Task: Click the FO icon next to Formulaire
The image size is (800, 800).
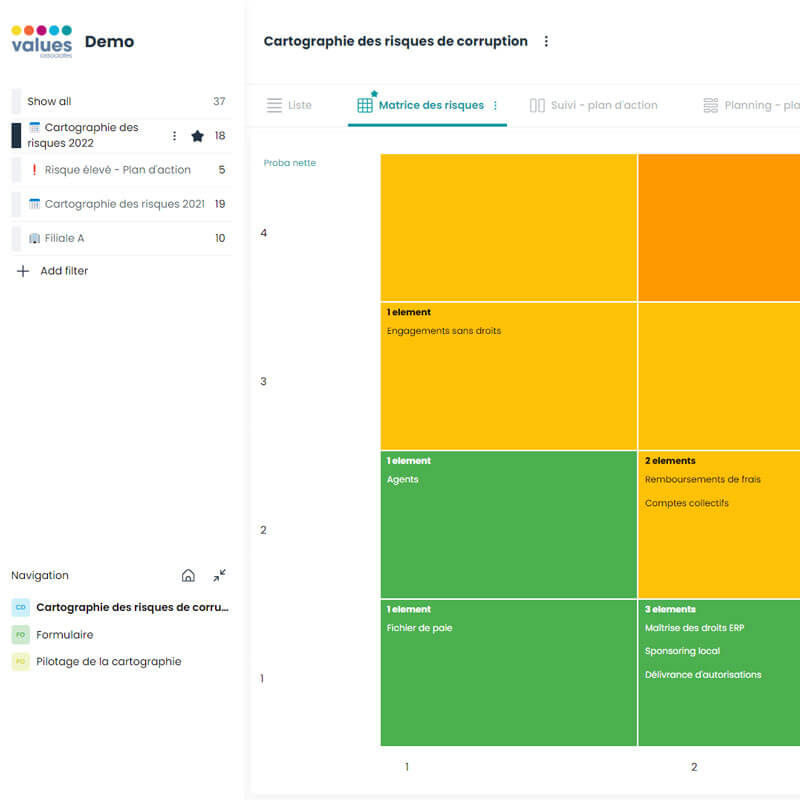Action: point(19,634)
